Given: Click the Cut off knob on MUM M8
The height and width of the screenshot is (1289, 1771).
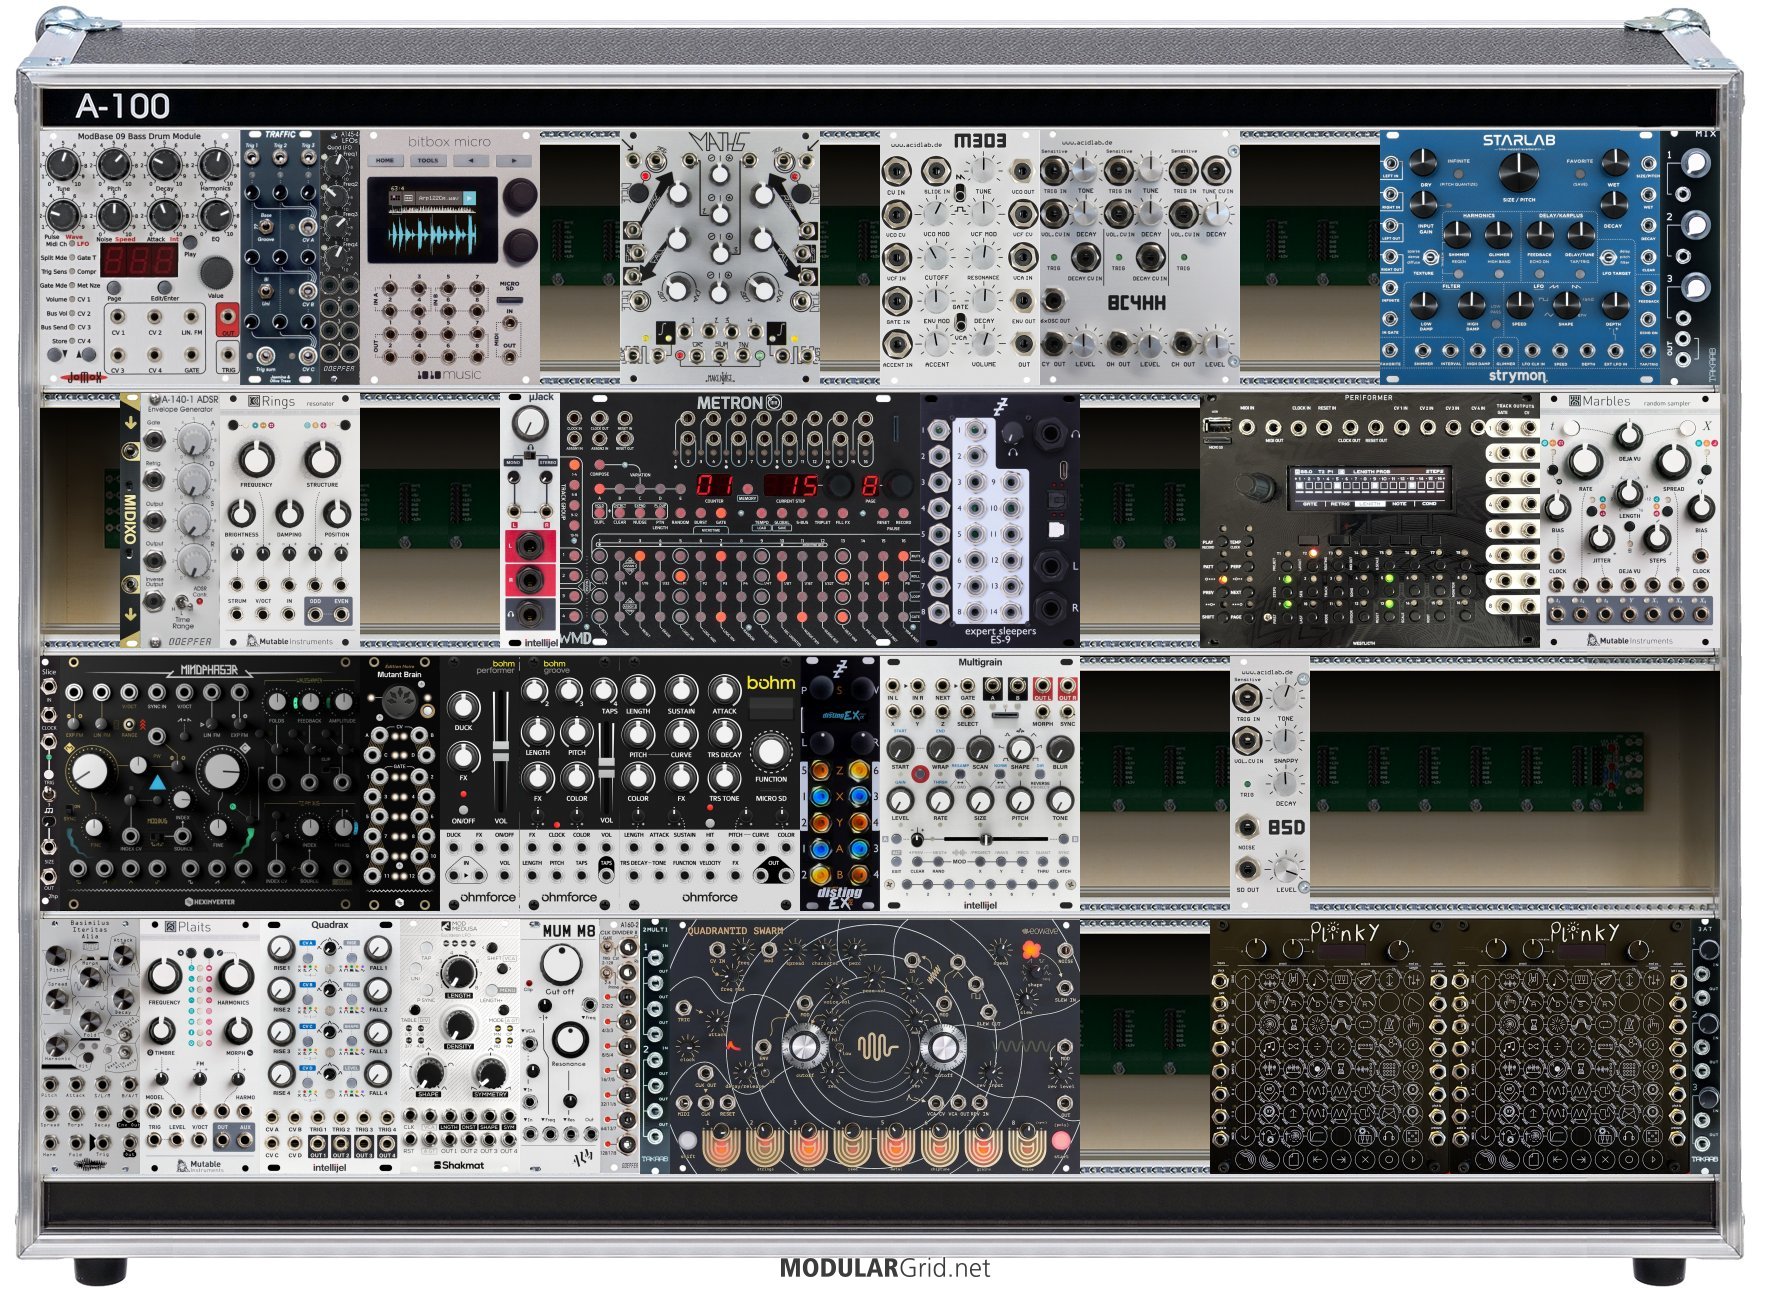Looking at the screenshot, I should click(561, 966).
